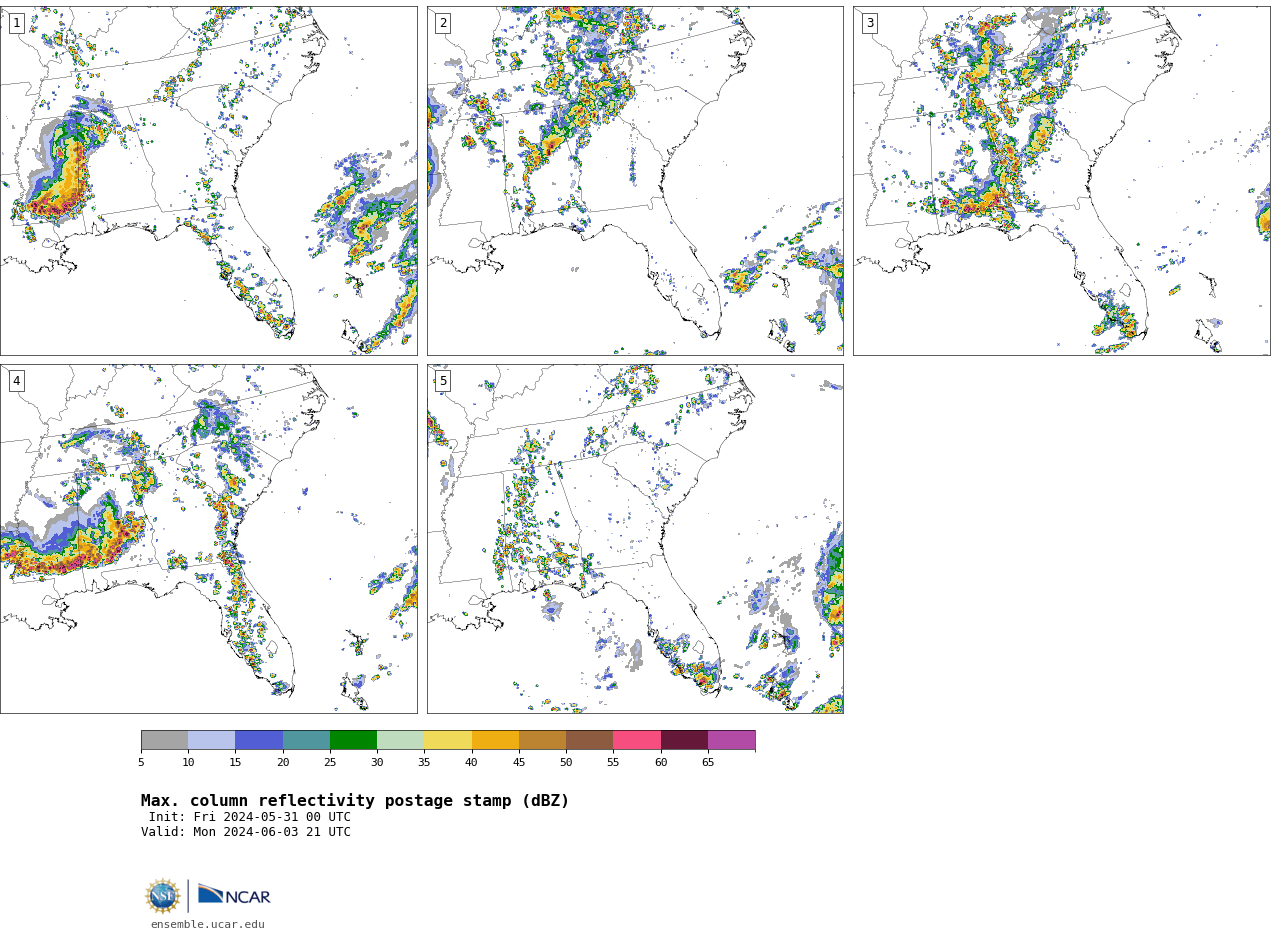Click the colorbar tick label 5

tap(141, 763)
